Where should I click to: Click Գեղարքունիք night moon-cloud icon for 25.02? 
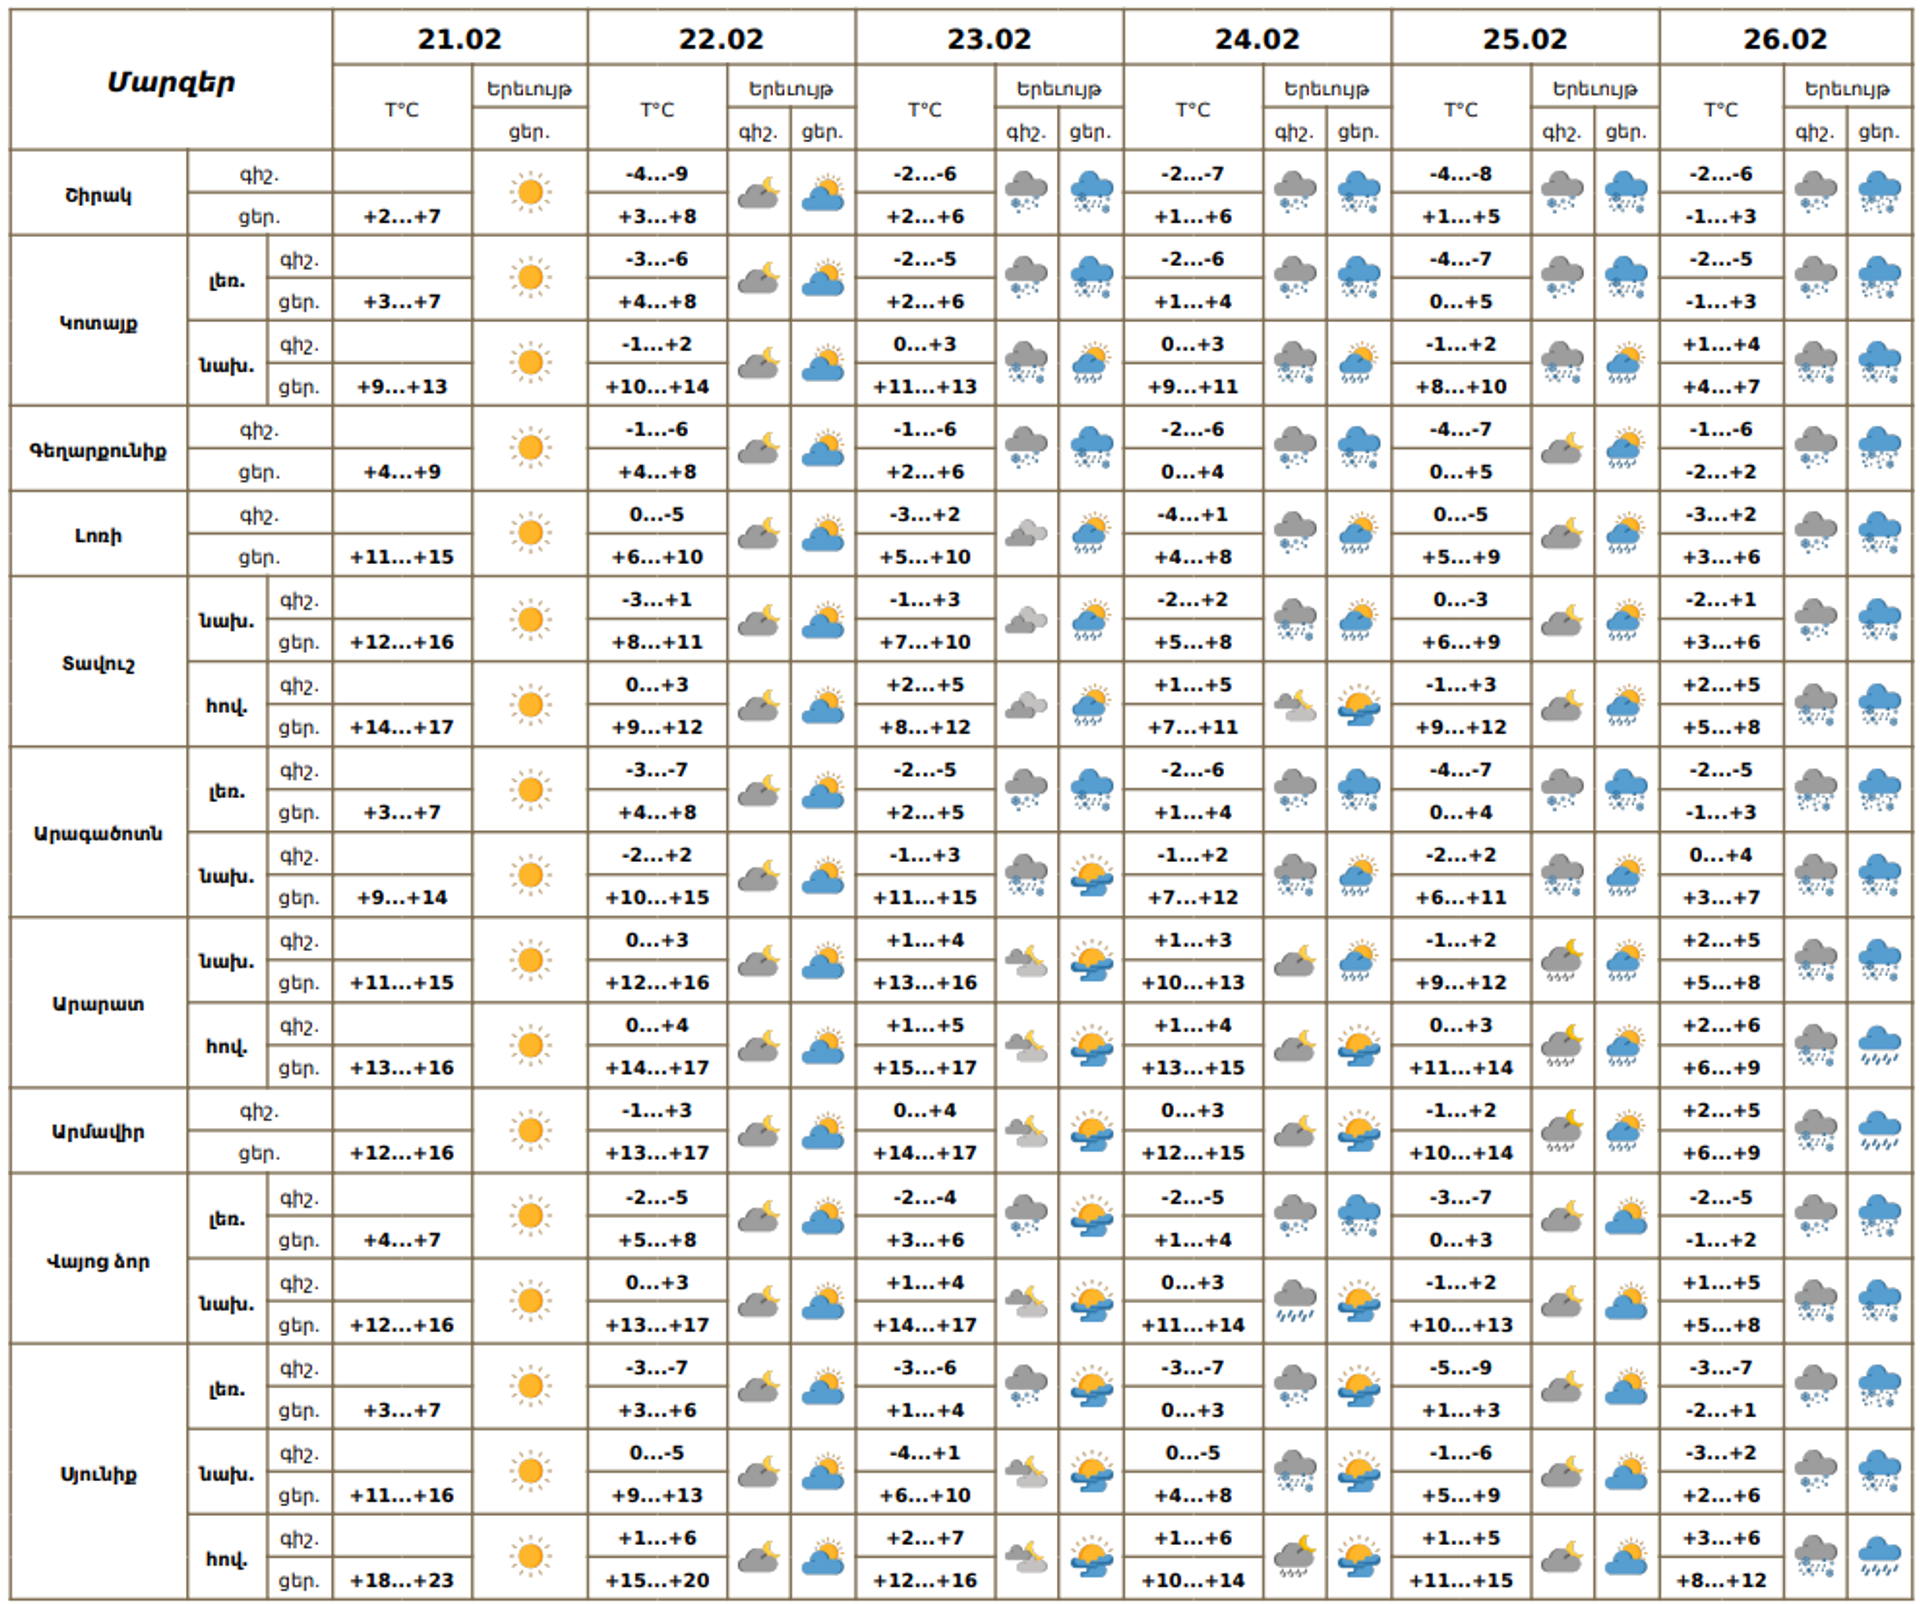click(1562, 449)
